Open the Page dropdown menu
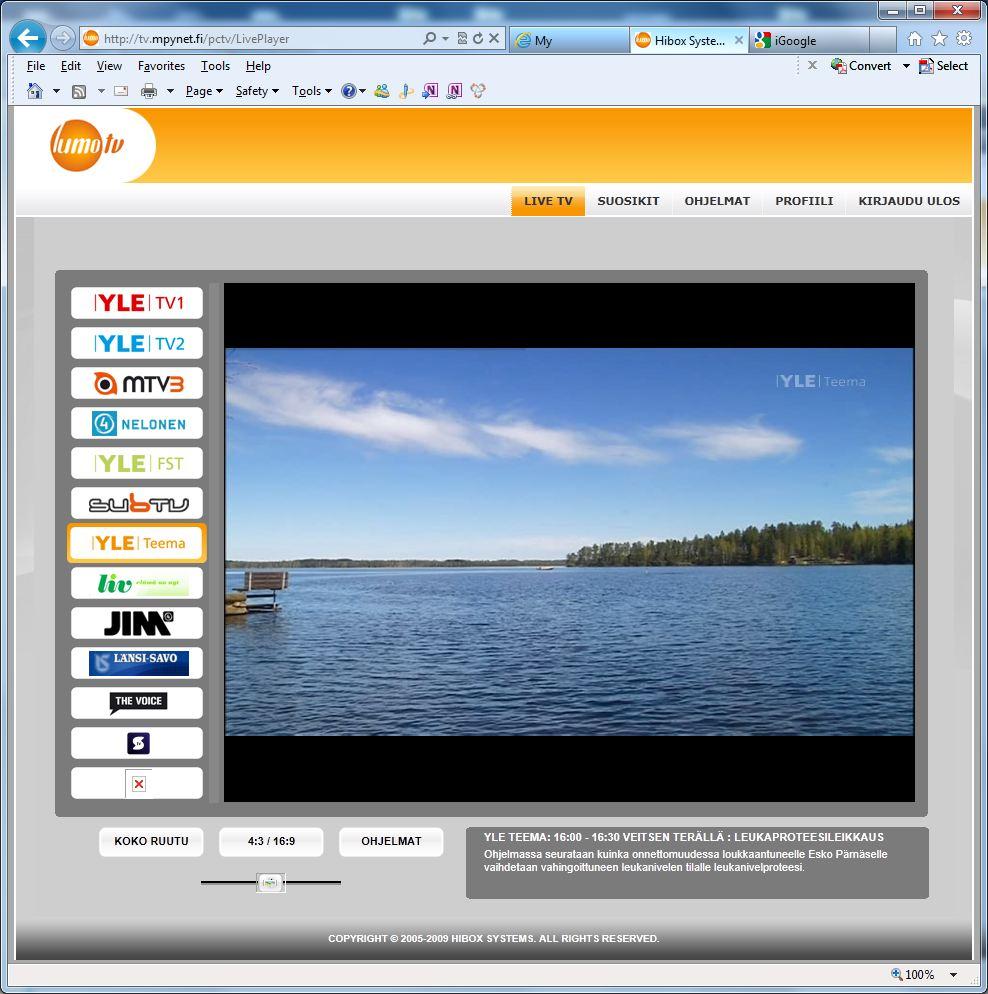The width and height of the screenshot is (988, 994). tap(204, 91)
